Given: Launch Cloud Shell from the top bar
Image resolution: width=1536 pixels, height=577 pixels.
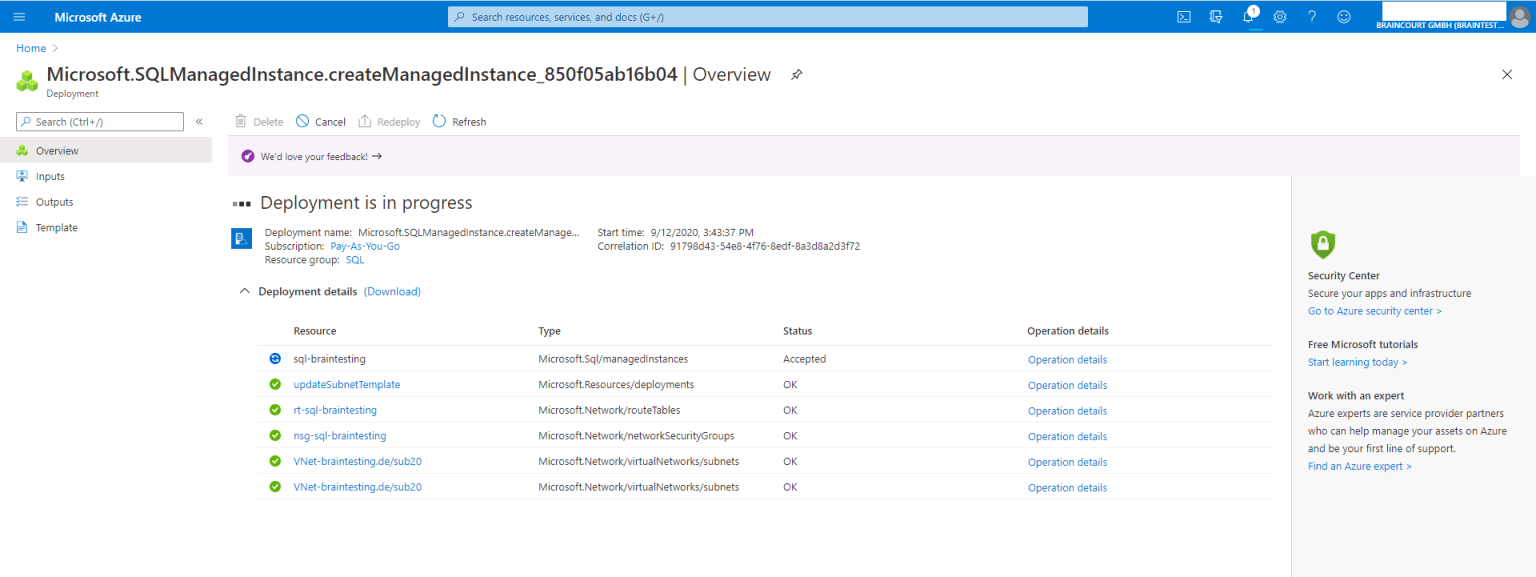Looking at the screenshot, I should click(x=1184, y=17).
